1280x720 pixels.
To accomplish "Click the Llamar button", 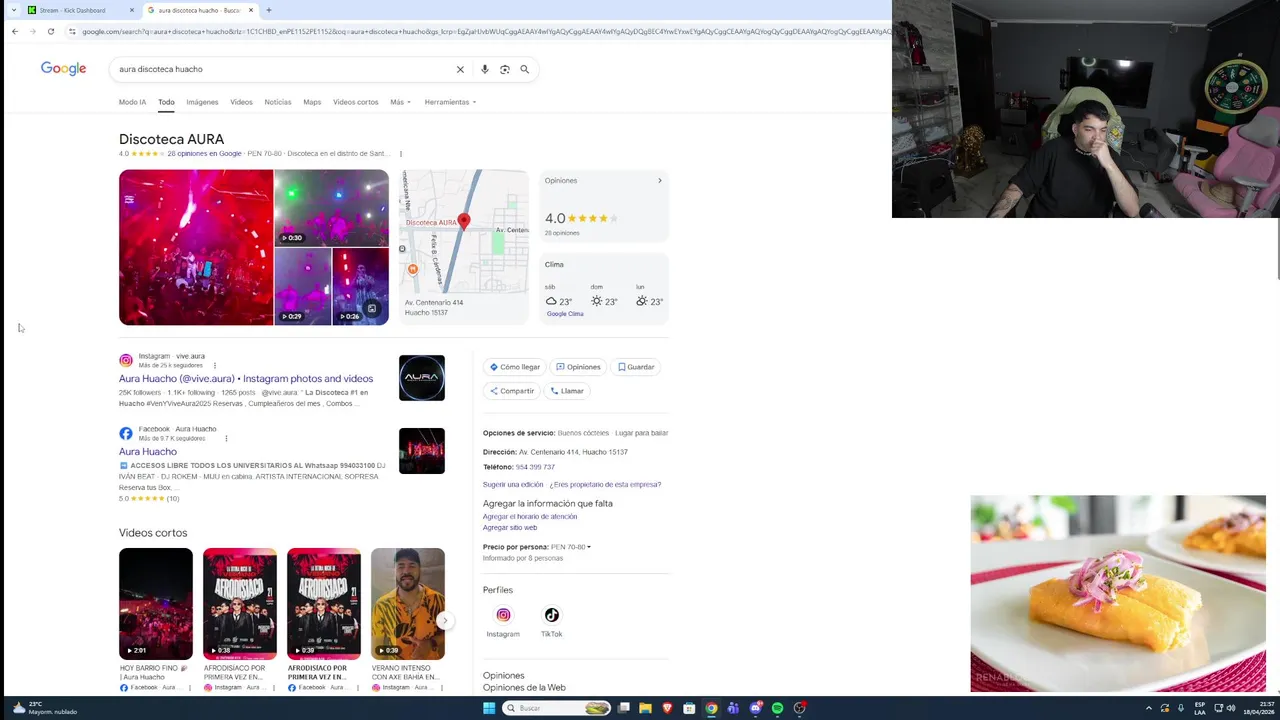I will (566, 391).
